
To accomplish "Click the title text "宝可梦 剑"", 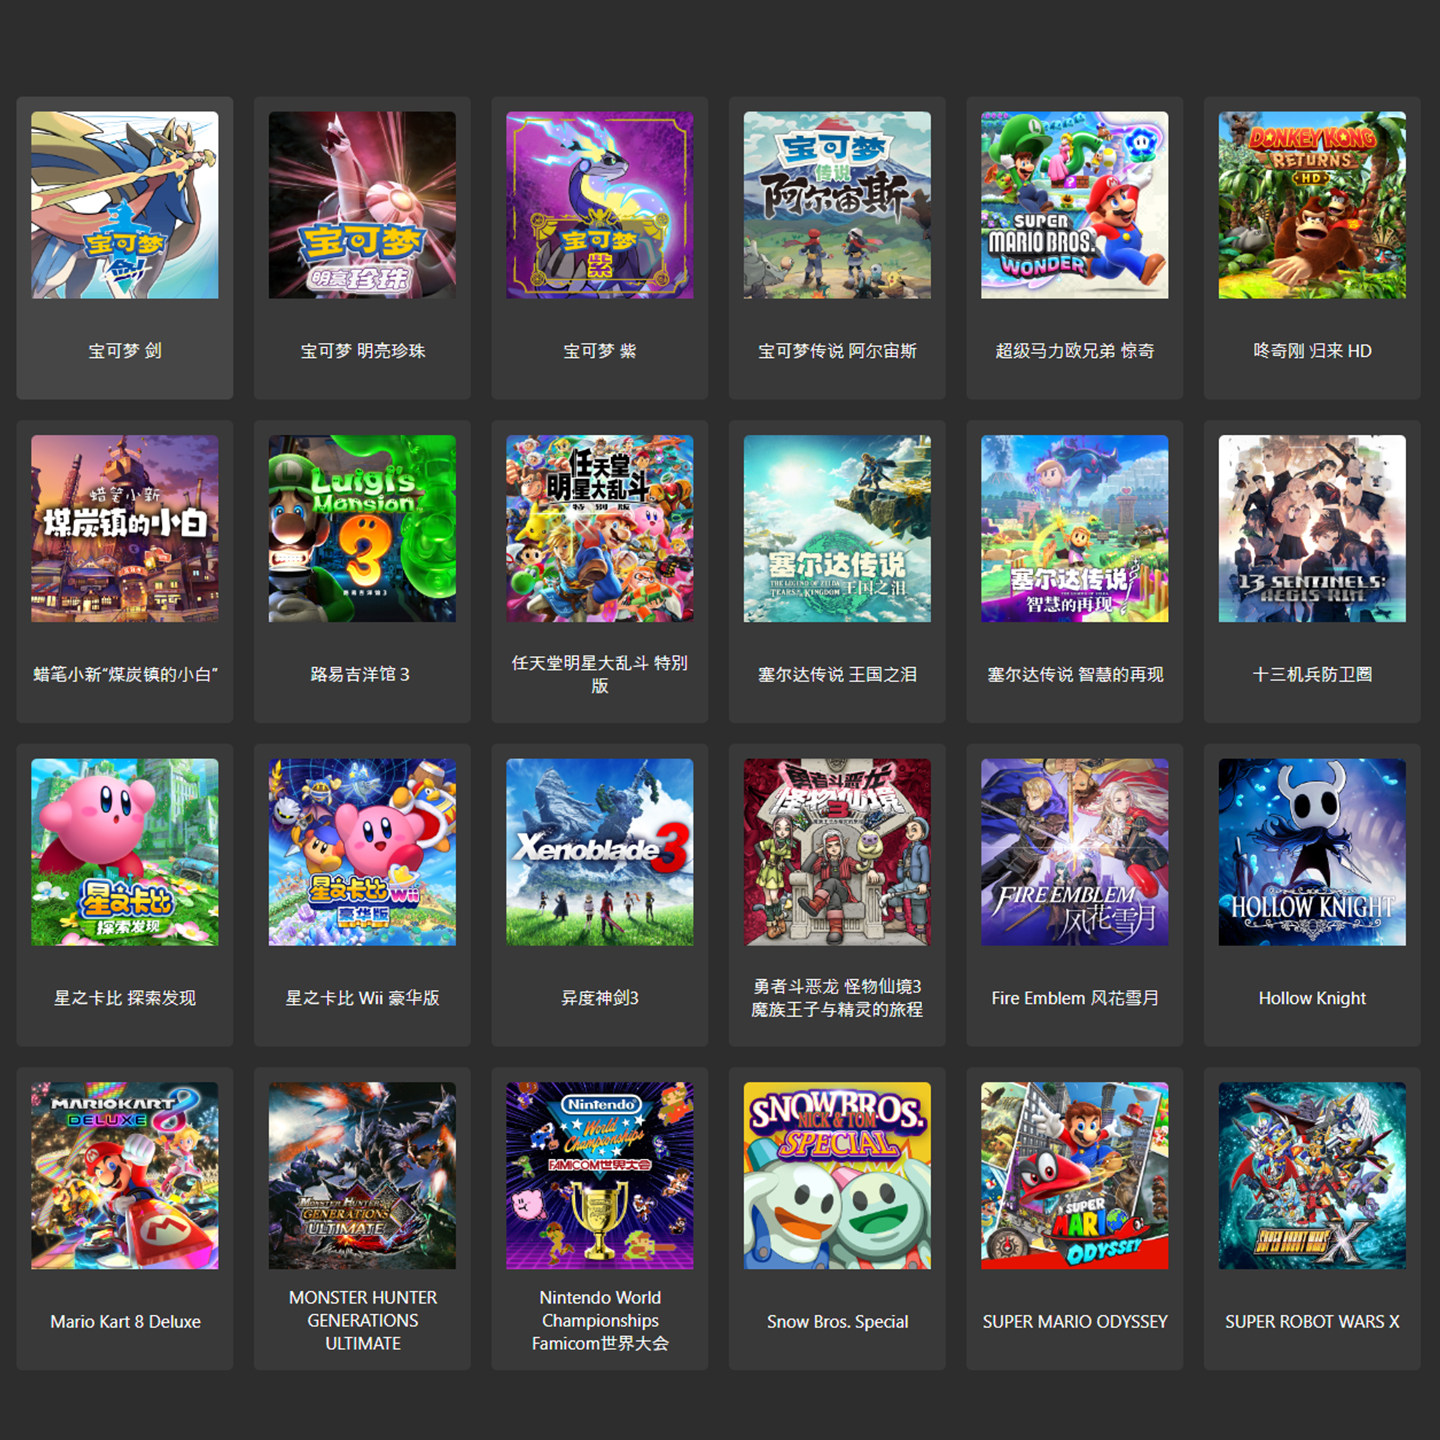I will tap(125, 351).
